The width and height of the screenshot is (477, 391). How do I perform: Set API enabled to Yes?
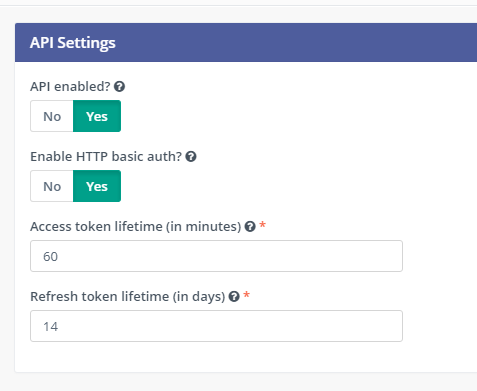97,116
